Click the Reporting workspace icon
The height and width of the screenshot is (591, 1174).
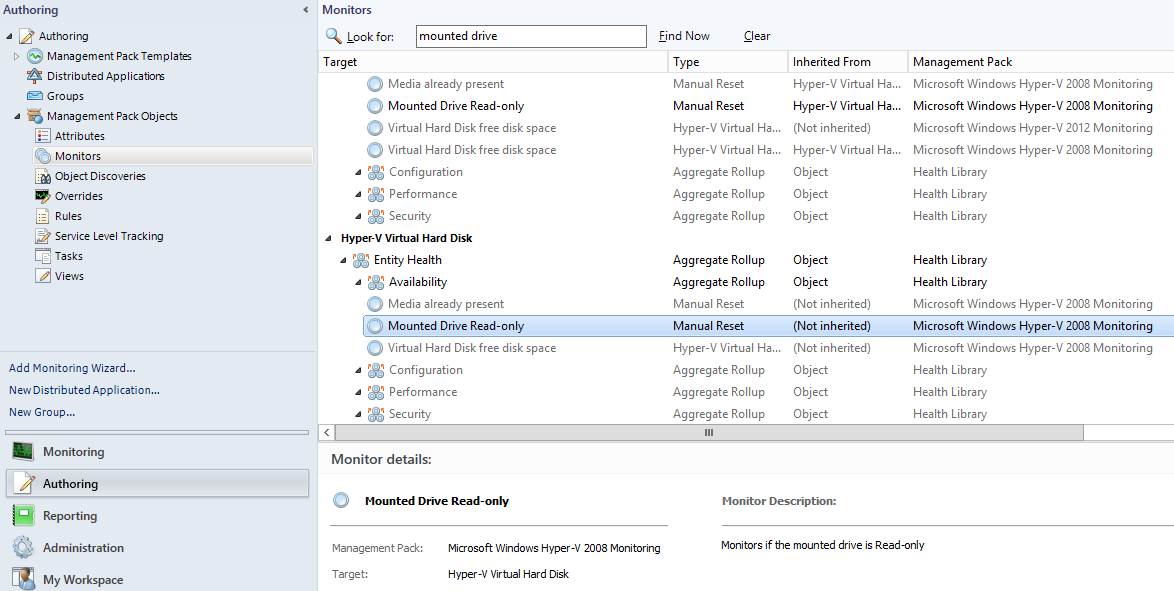(23, 515)
